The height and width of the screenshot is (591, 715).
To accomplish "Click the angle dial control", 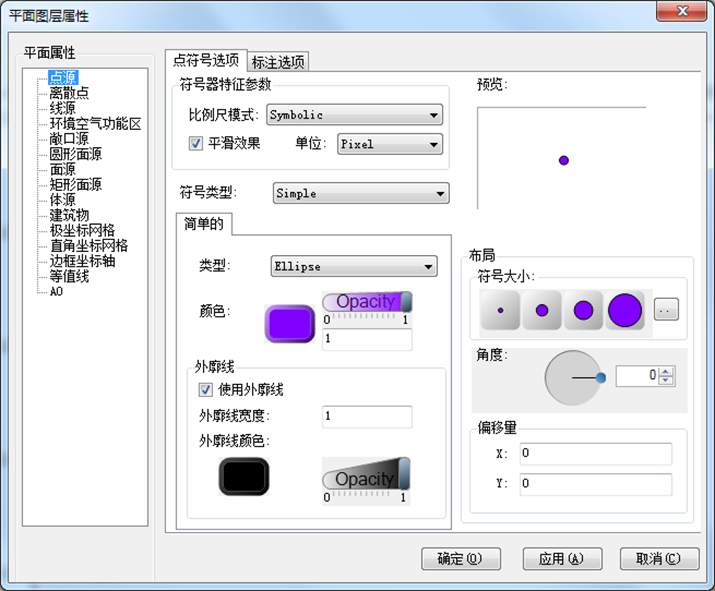I will click(574, 377).
